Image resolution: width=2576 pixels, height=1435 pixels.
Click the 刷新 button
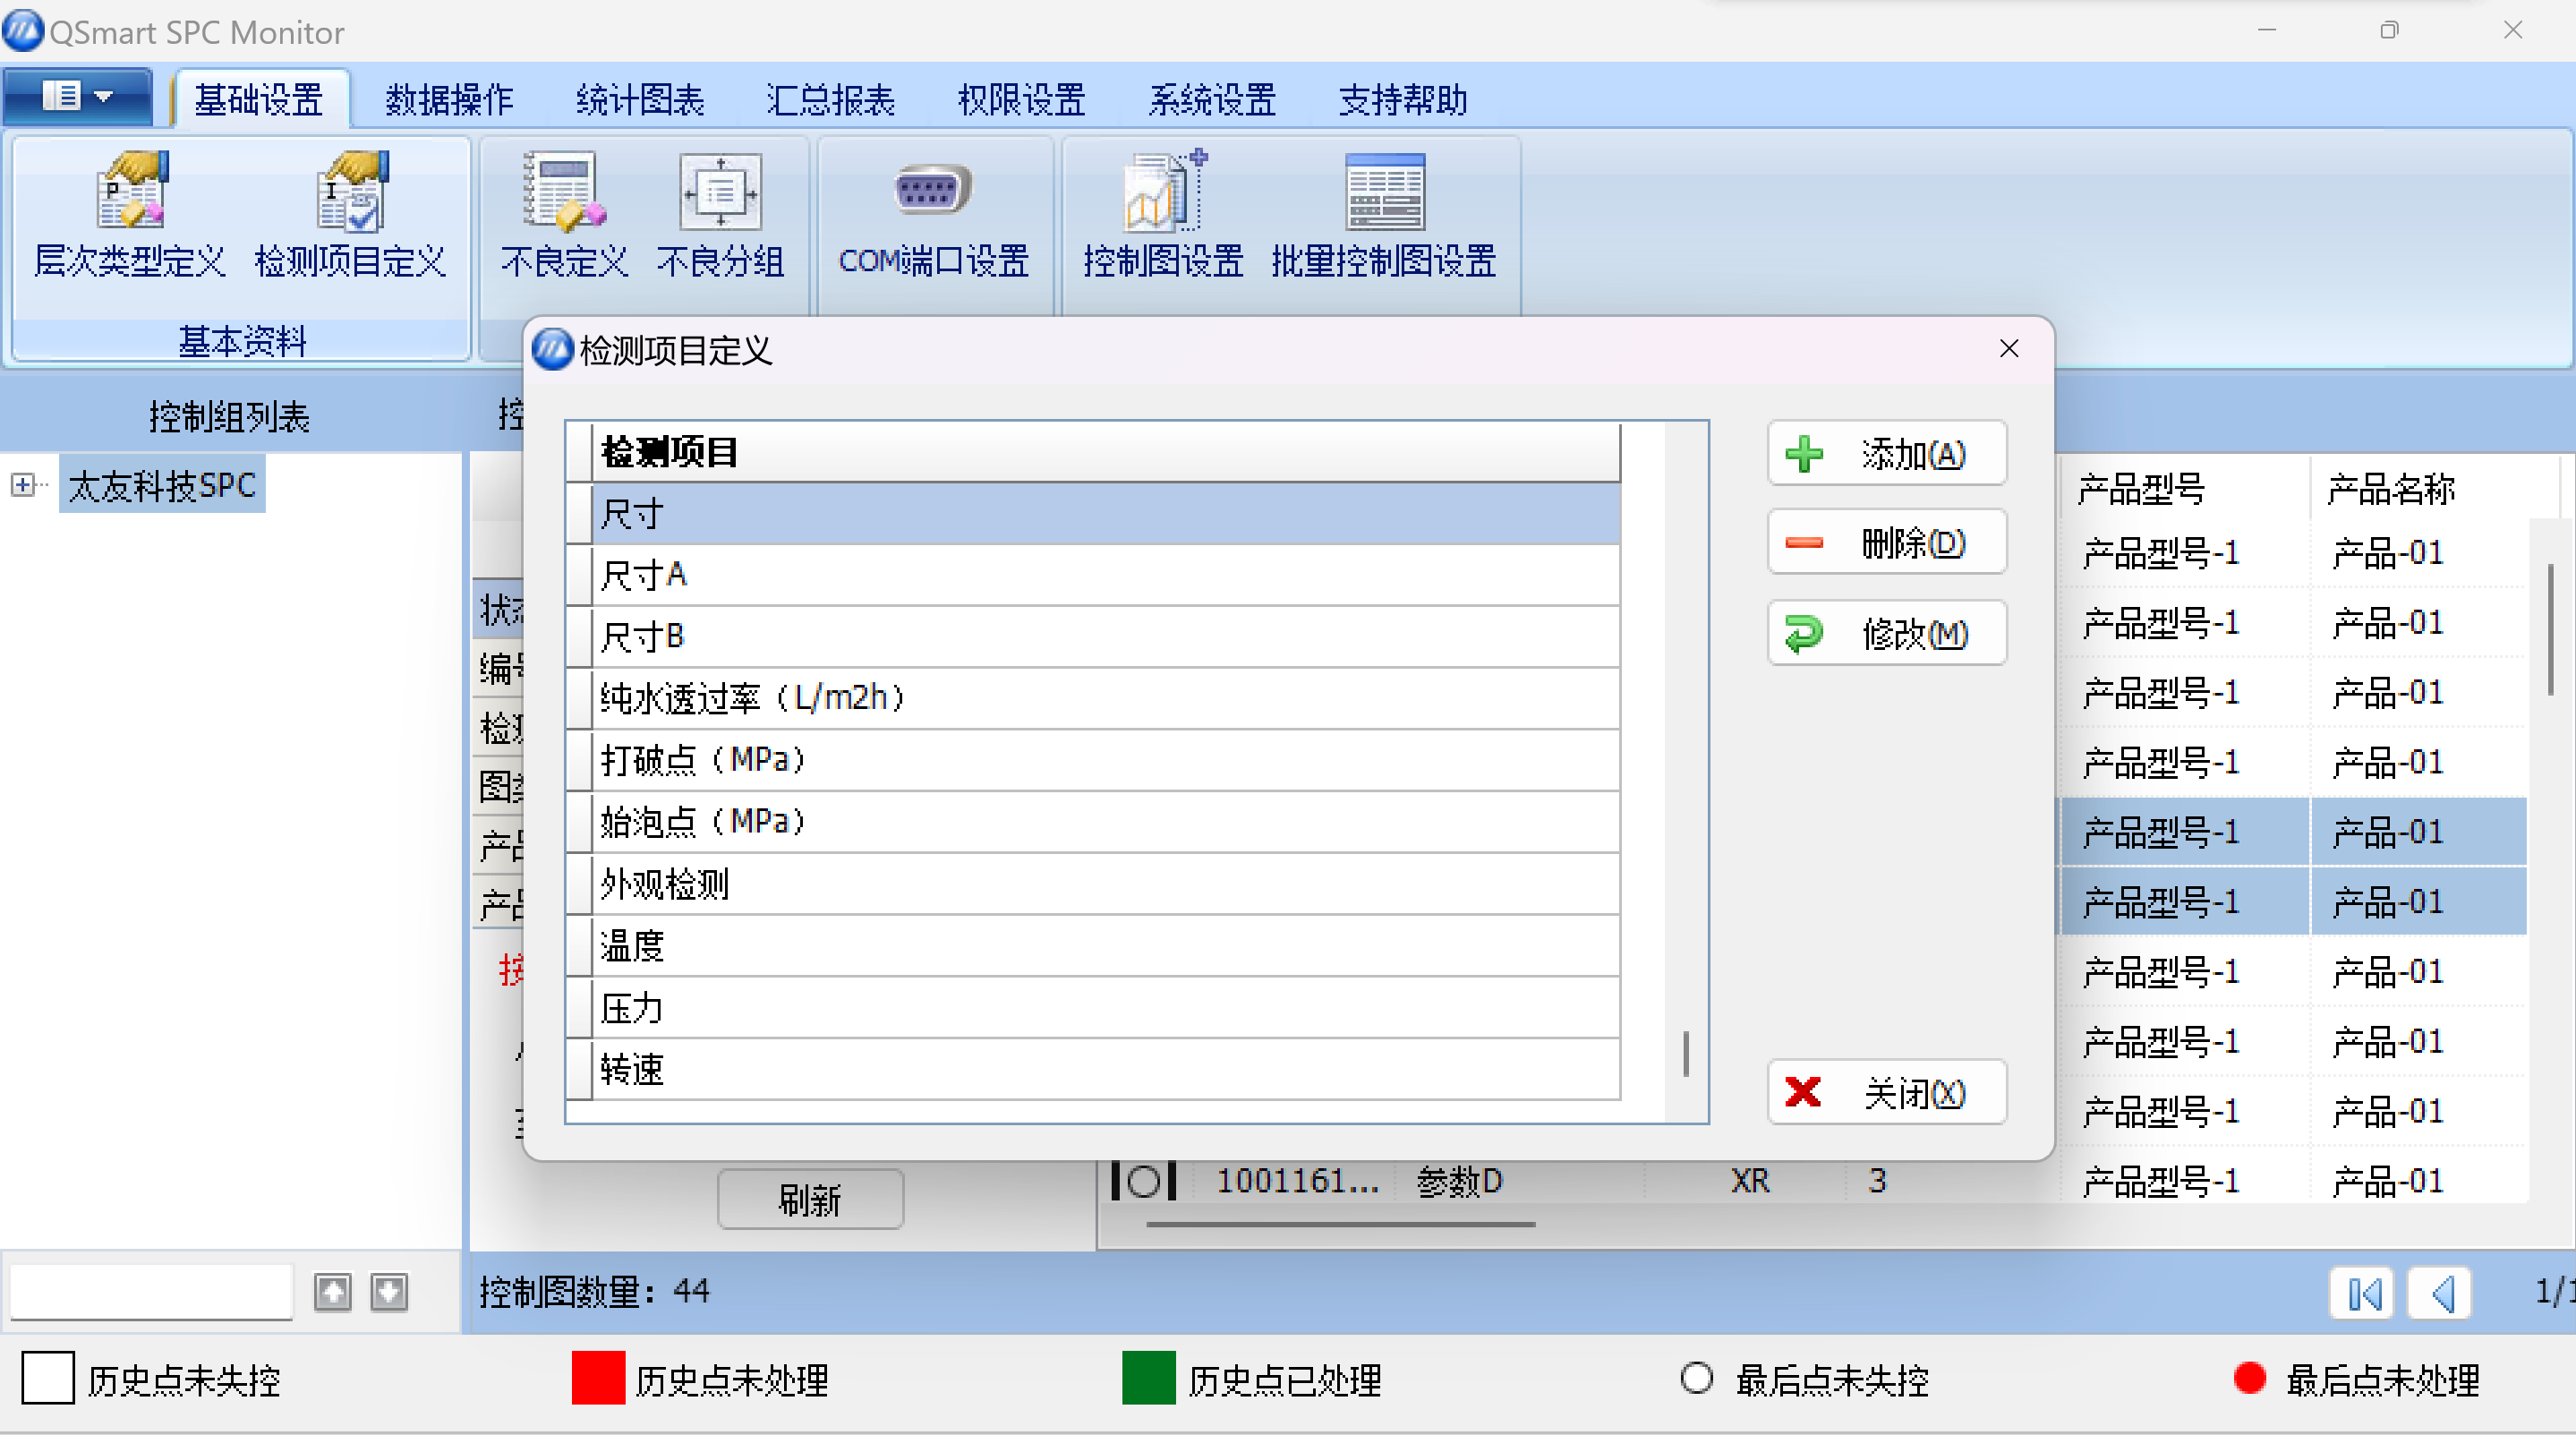tap(810, 1198)
